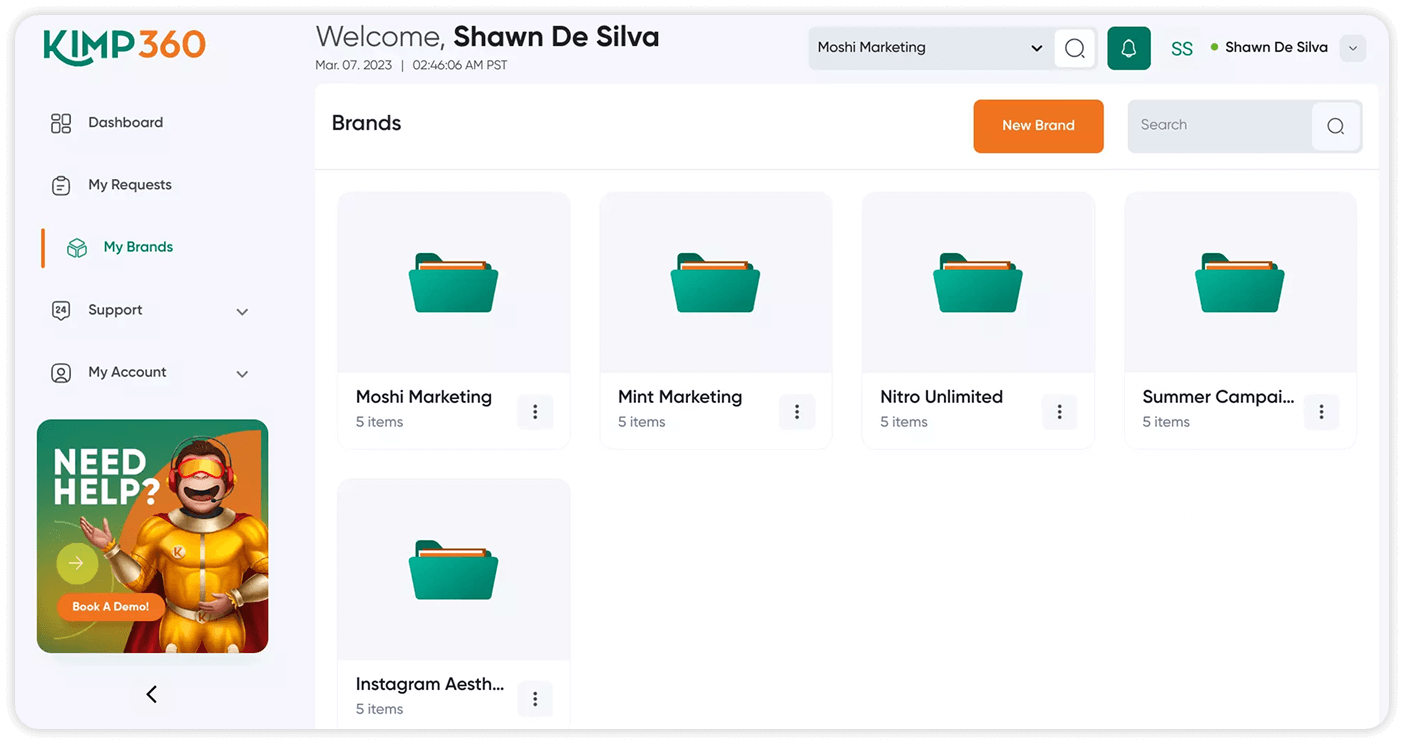This screenshot has width=1404, height=744.
Task: Open the Moshi Marketing three-dot menu
Action: pos(535,411)
